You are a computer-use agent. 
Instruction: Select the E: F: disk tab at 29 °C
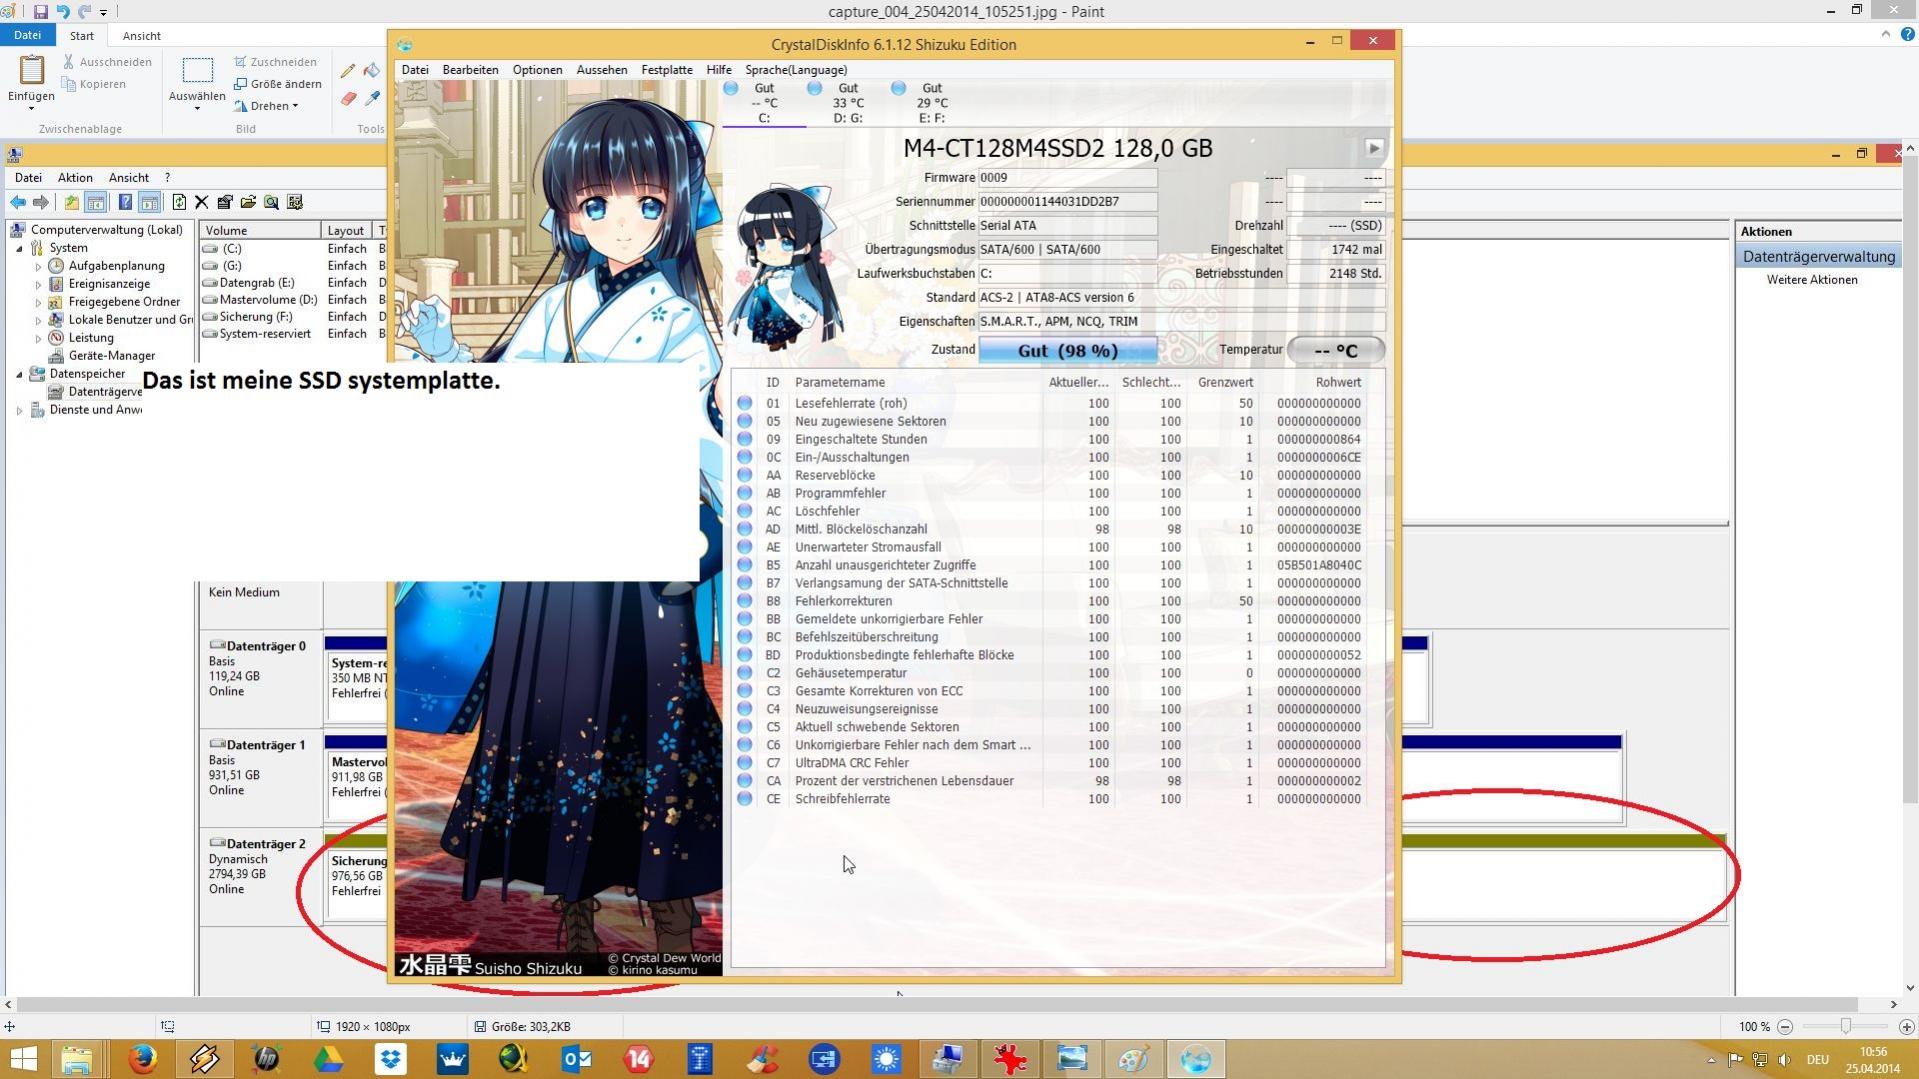pos(932,103)
